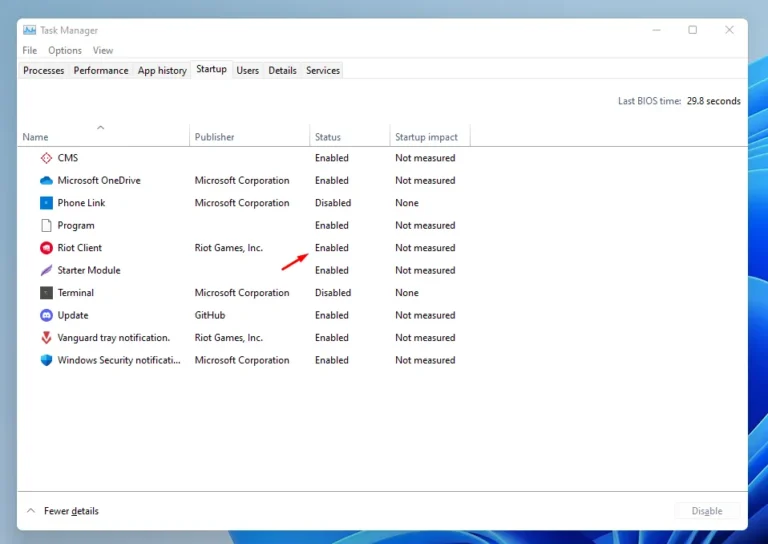Click the Windows Security shield icon

[46, 360]
